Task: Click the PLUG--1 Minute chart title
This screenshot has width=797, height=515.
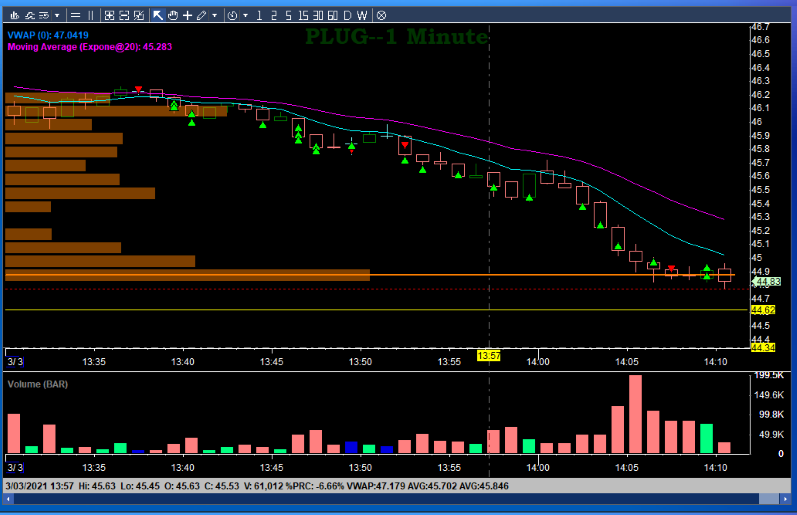Action: coord(396,36)
